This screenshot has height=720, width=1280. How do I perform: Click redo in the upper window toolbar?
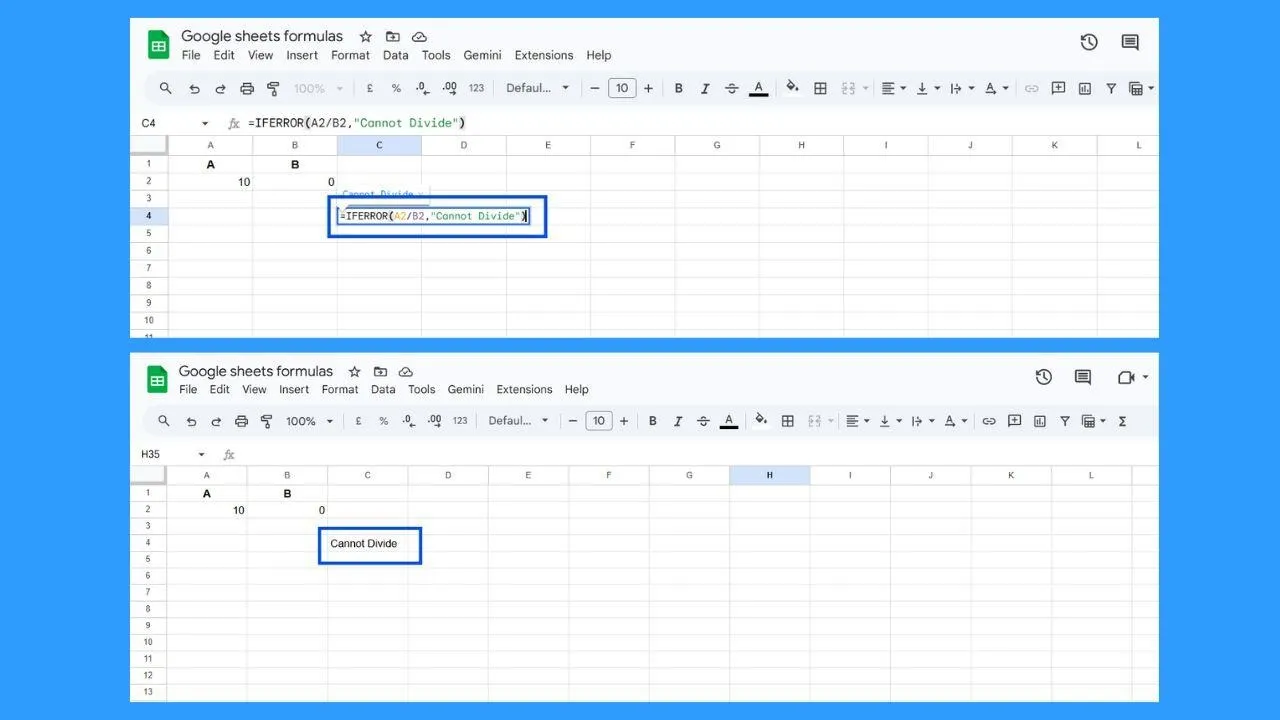point(220,88)
